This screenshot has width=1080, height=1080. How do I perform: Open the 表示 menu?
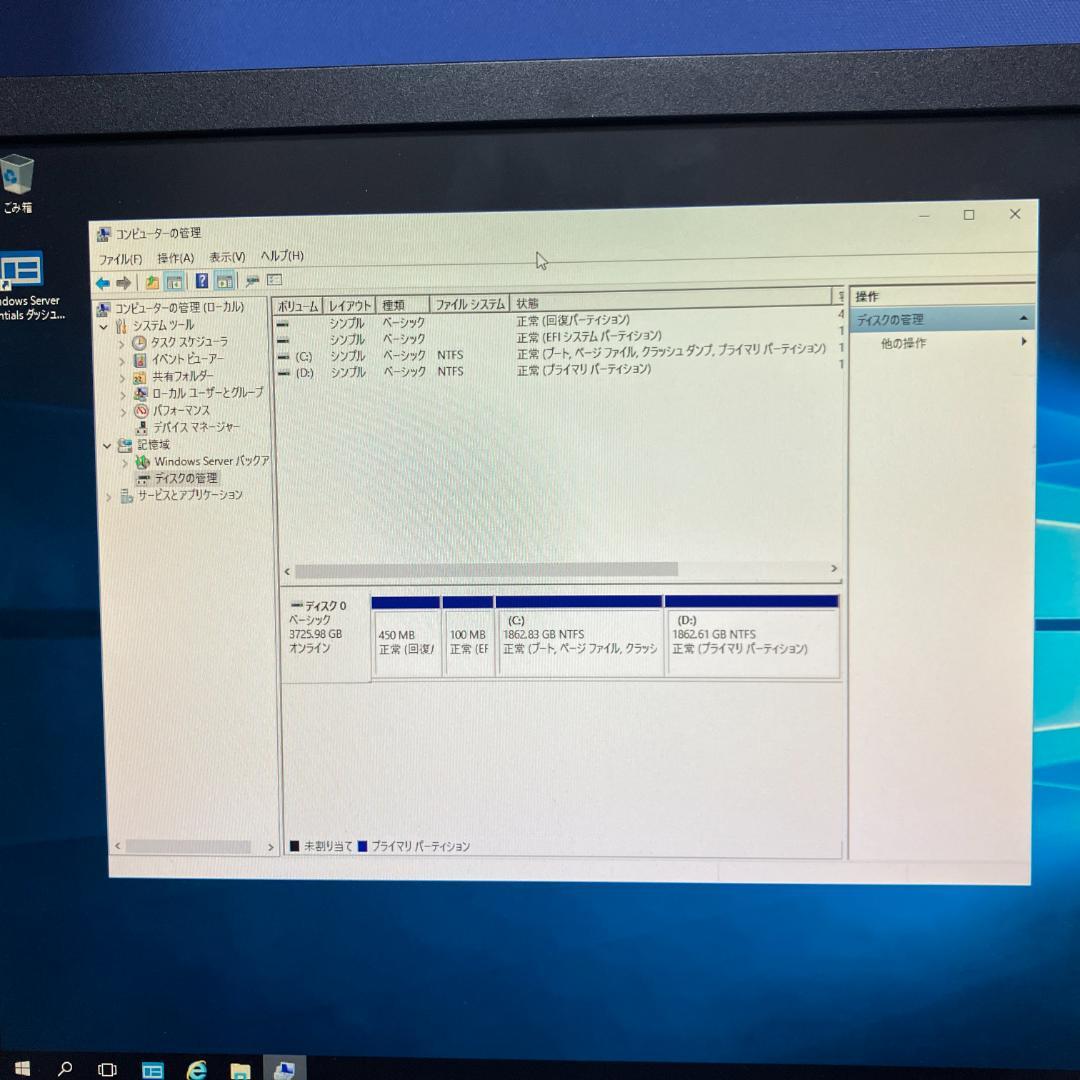[227, 257]
